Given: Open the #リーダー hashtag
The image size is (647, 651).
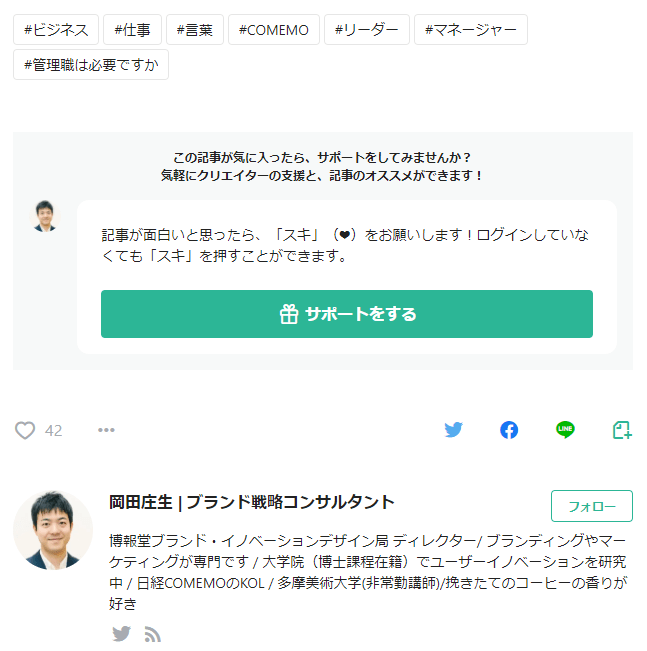Looking at the screenshot, I should (367, 30).
